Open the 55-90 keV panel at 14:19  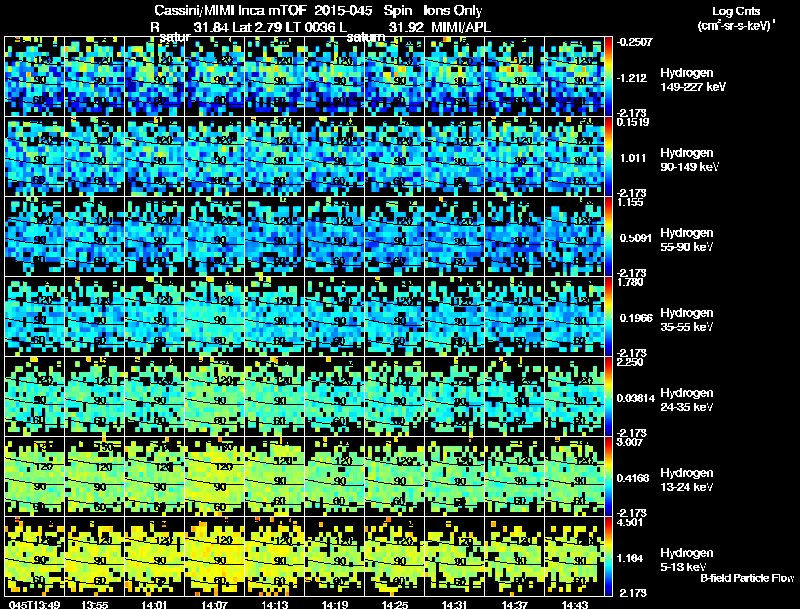click(335, 237)
